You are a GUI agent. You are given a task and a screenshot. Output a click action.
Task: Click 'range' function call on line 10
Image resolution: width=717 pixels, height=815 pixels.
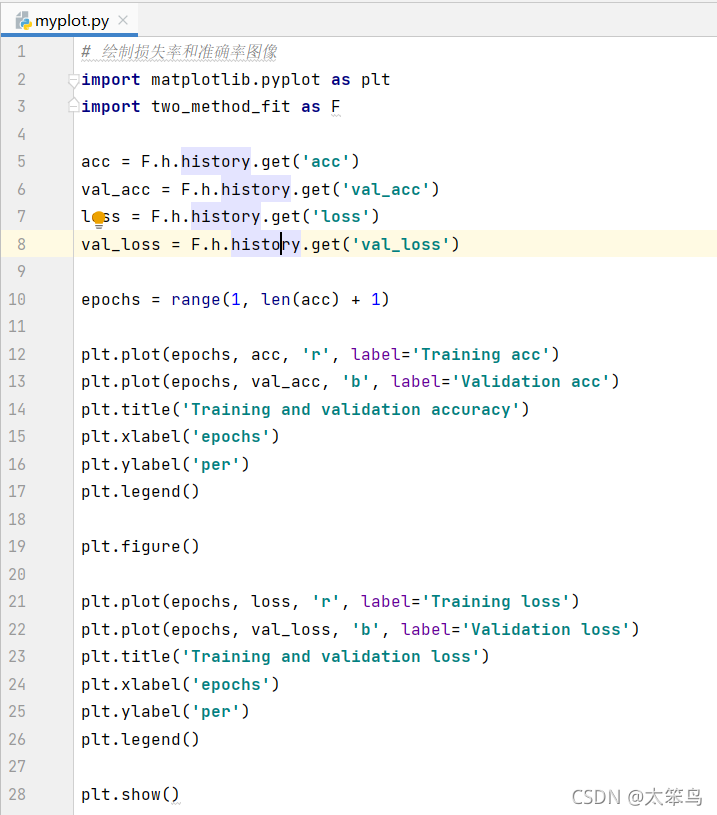click(195, 300)
